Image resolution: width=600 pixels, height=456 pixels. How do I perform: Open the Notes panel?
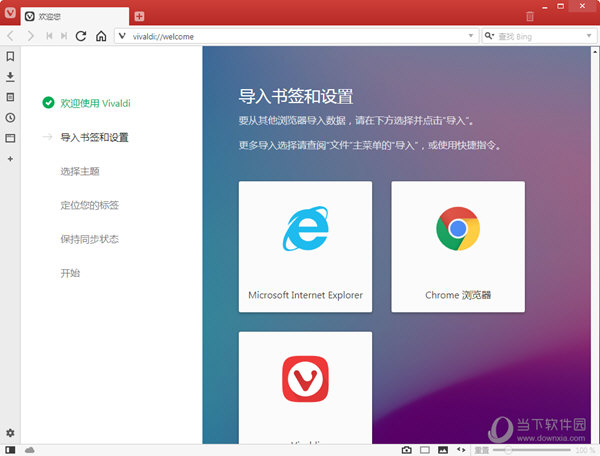click(x=10, y=97)
